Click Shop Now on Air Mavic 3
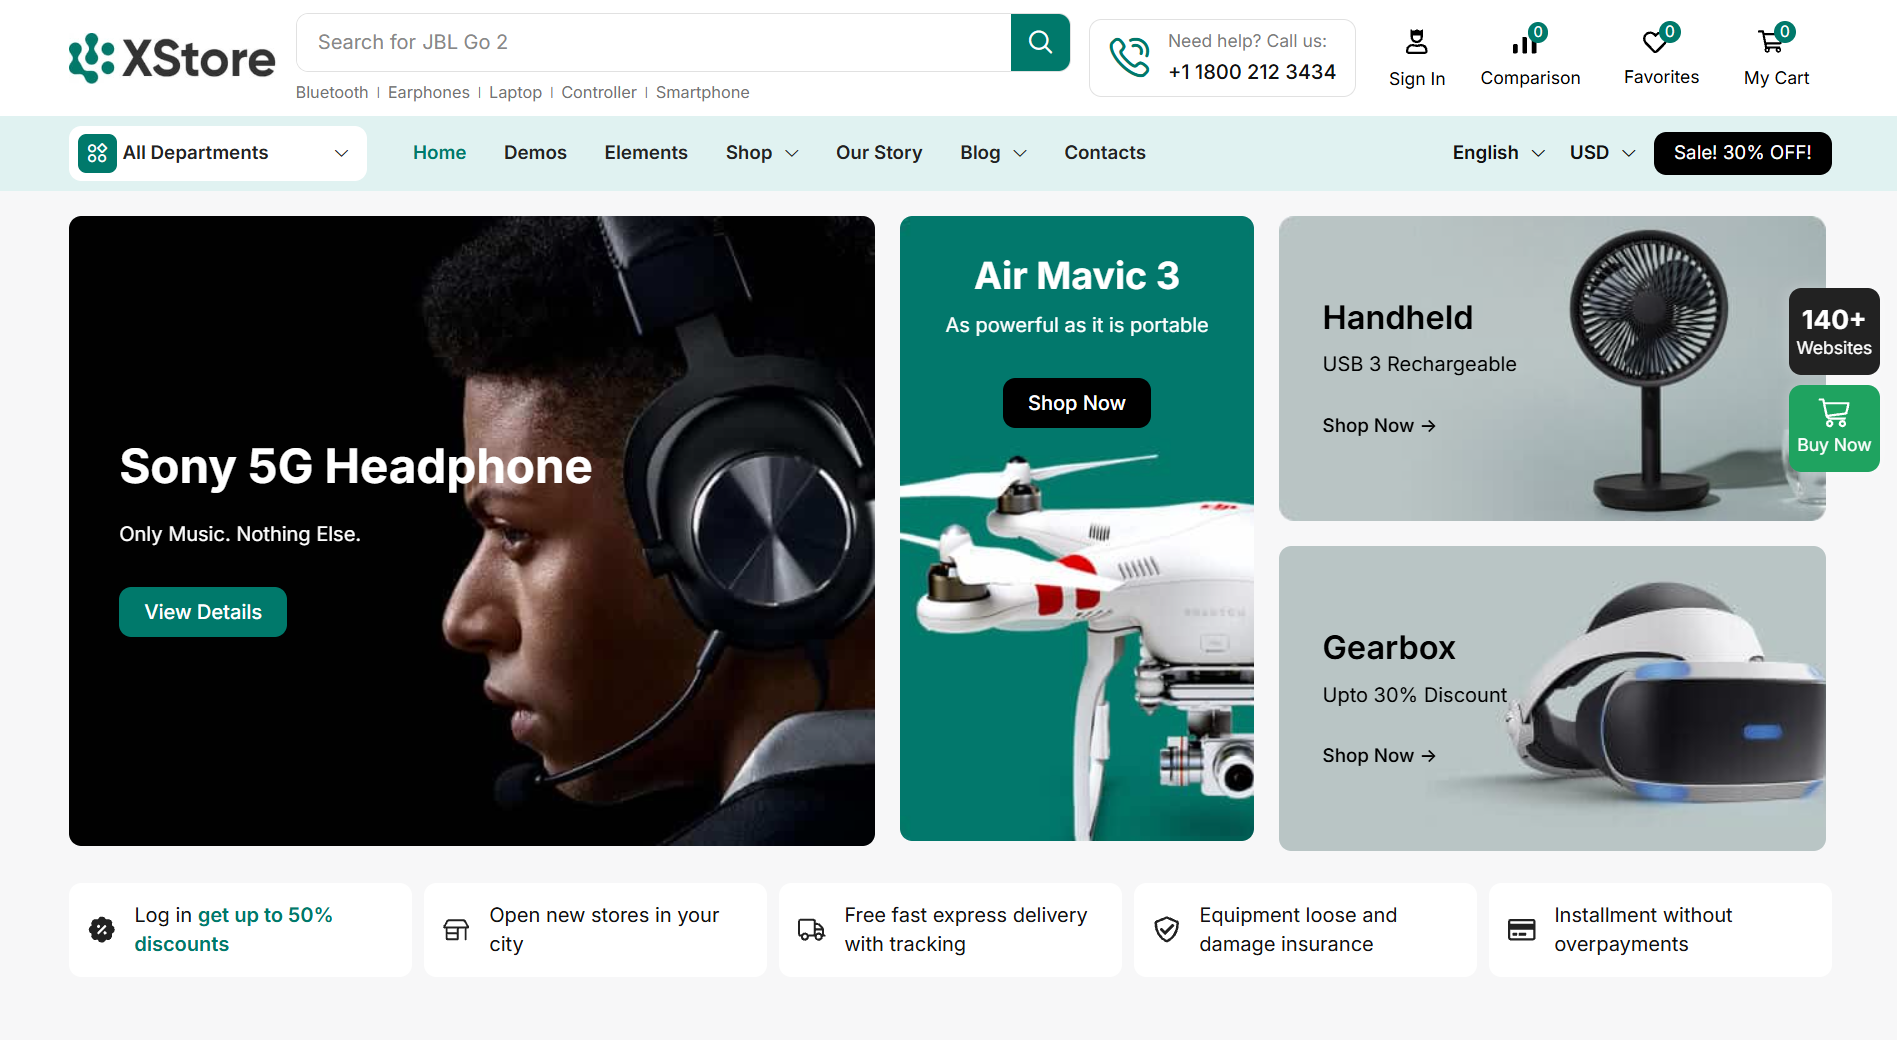The height and width of the screenshot is (1056, 1897). coord(1077,403)
